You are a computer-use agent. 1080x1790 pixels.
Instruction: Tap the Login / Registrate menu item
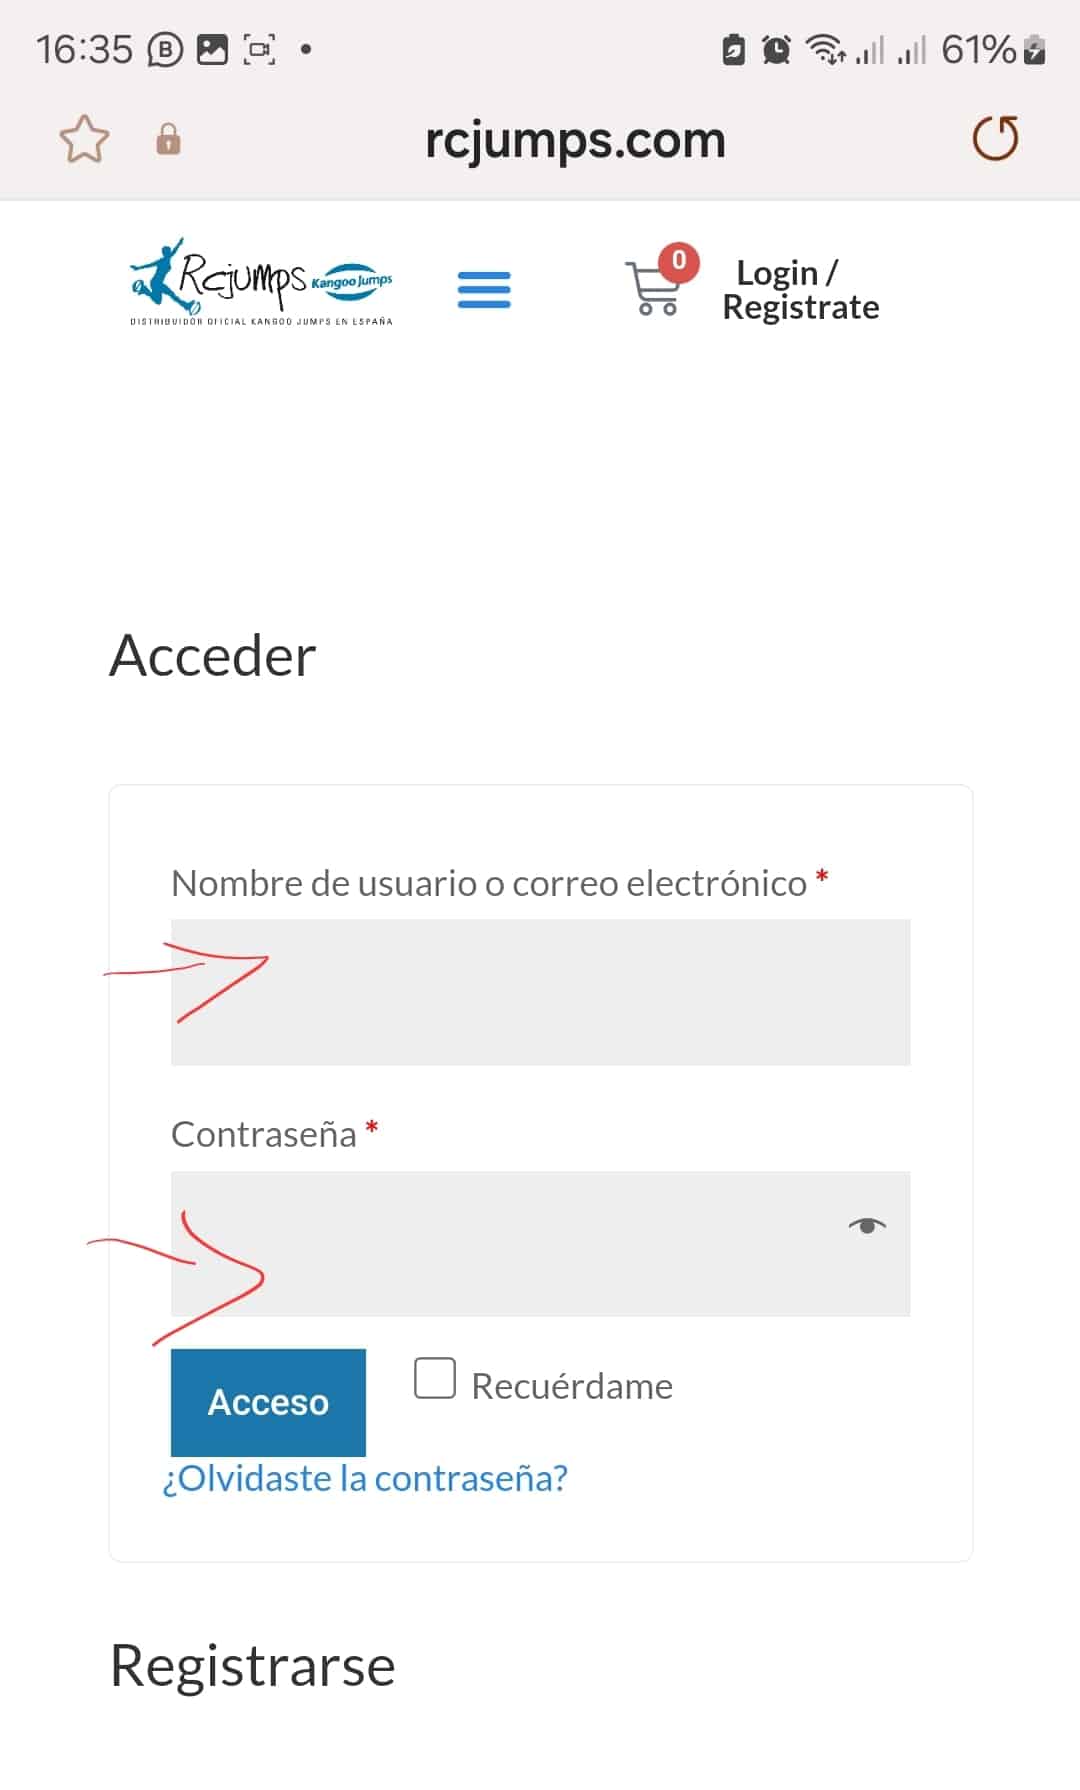[801, 290]
